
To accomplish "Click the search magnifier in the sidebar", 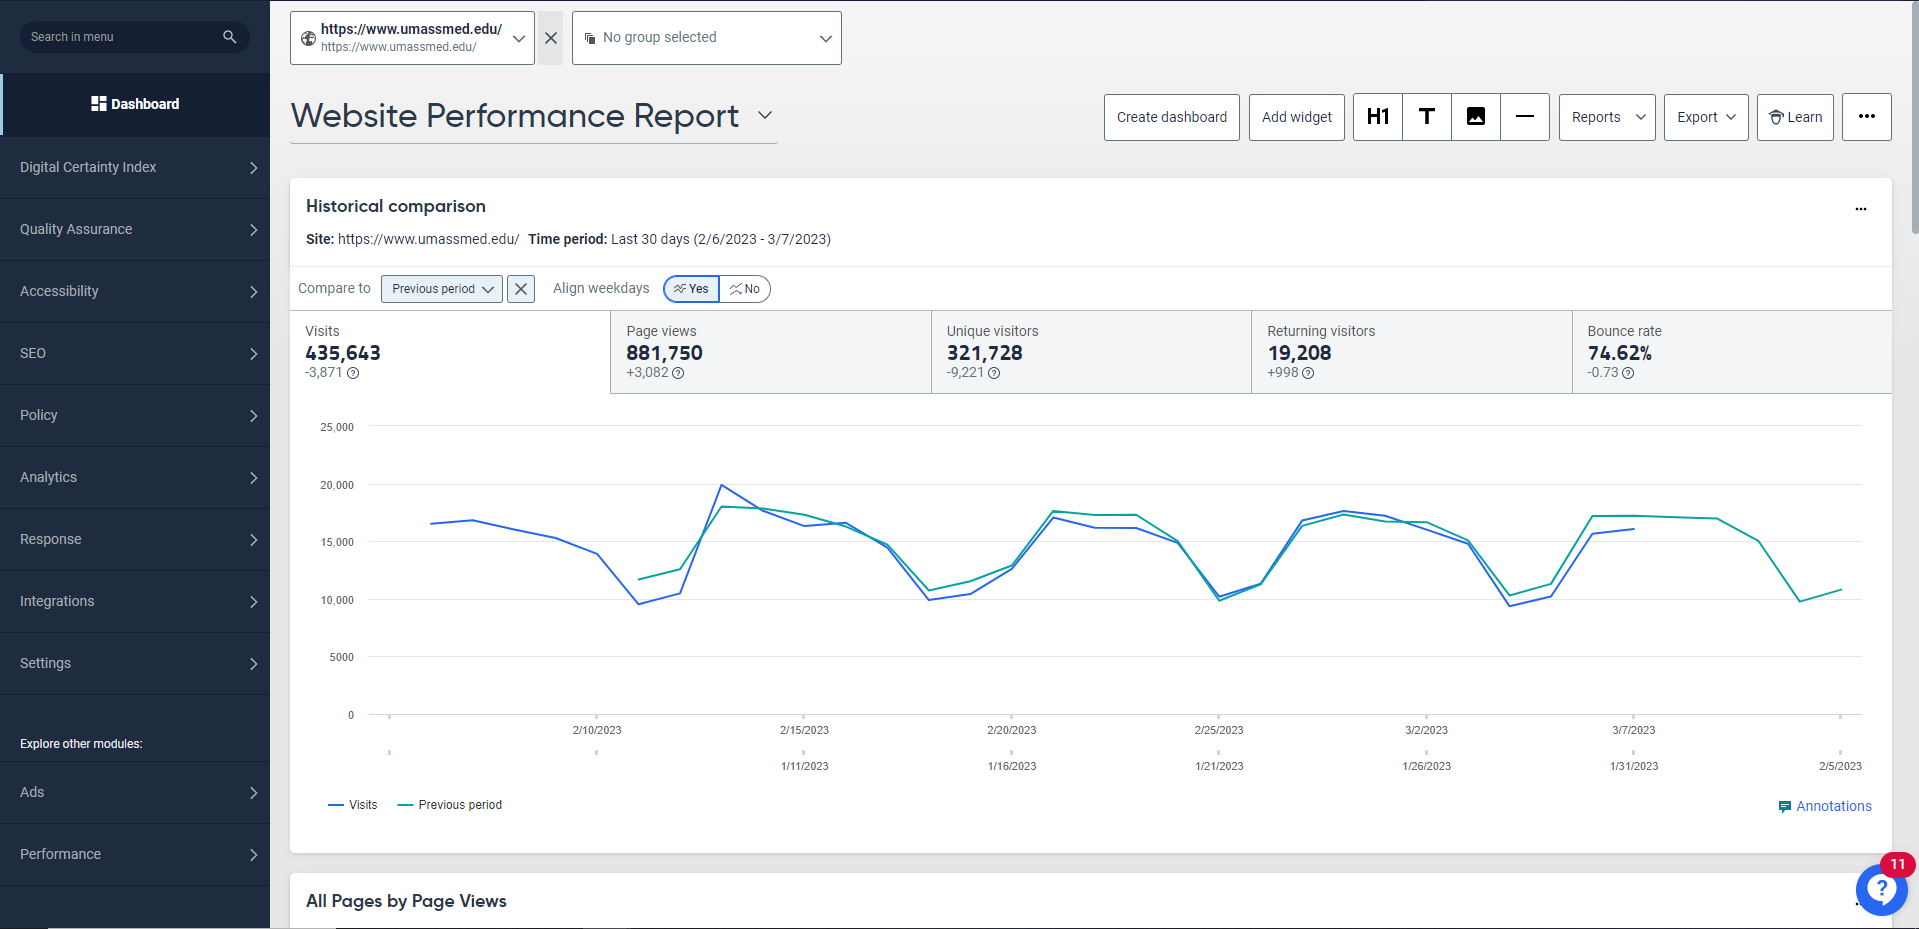I will [229, 36].
